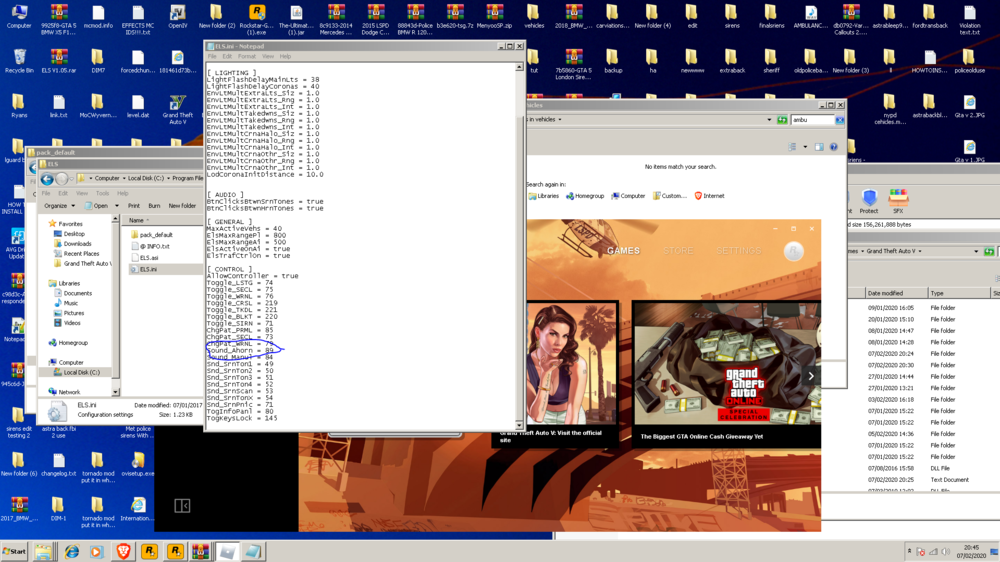This screenshot has height=562, width=1000.
Task: Select the changelog.txt desktop file
Action: point(59,464)
